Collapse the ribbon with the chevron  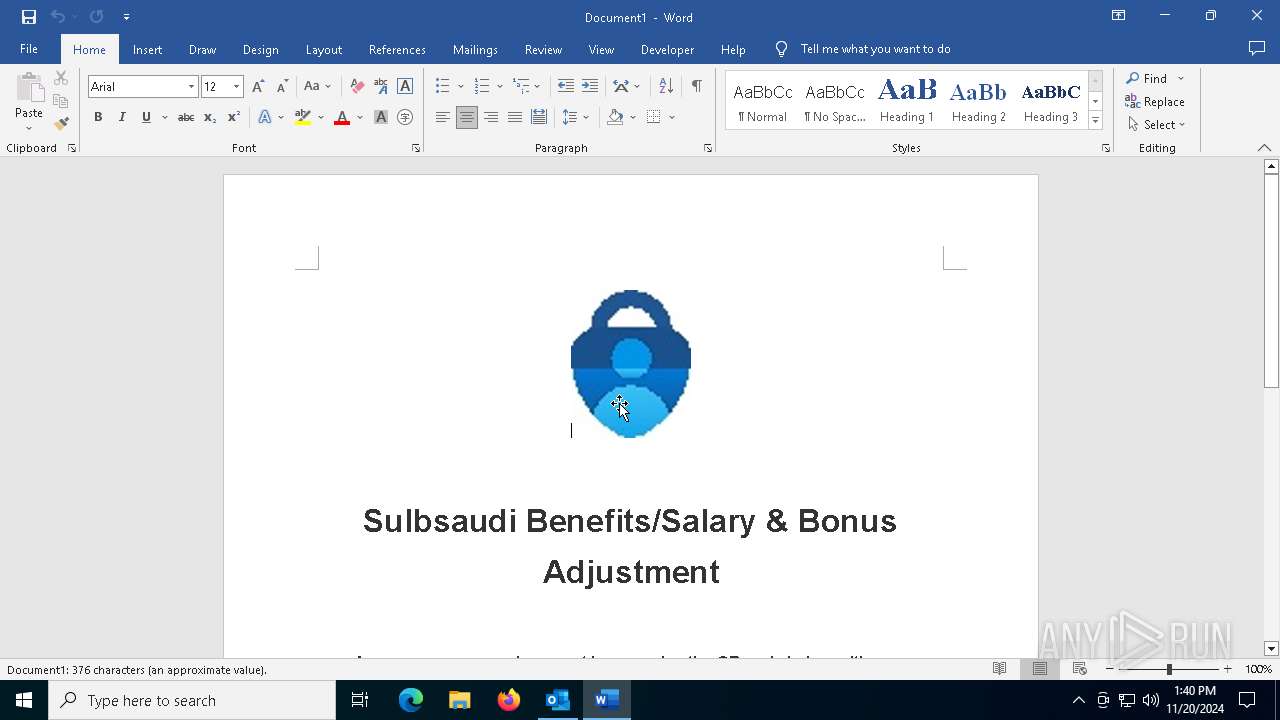[1264, 148]
